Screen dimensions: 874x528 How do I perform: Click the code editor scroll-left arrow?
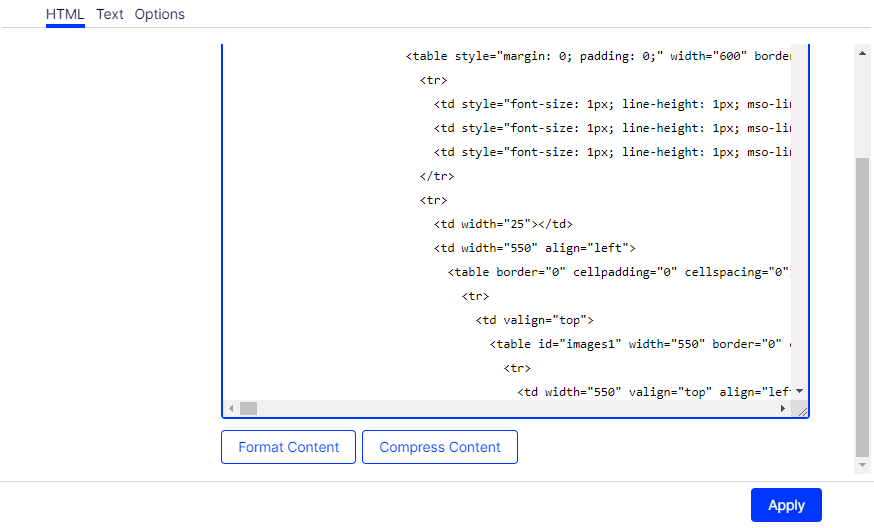click(x=231, y=409)
